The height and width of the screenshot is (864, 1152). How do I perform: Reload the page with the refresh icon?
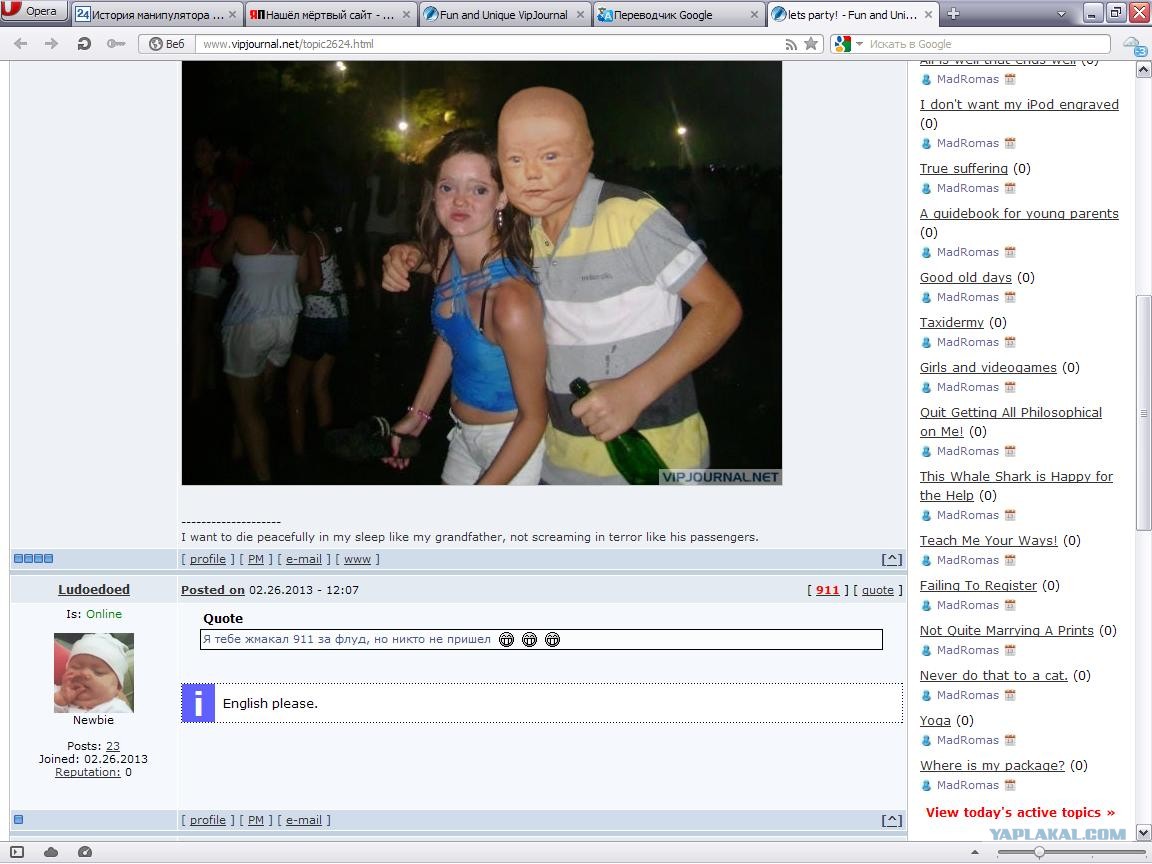[84, 44]
